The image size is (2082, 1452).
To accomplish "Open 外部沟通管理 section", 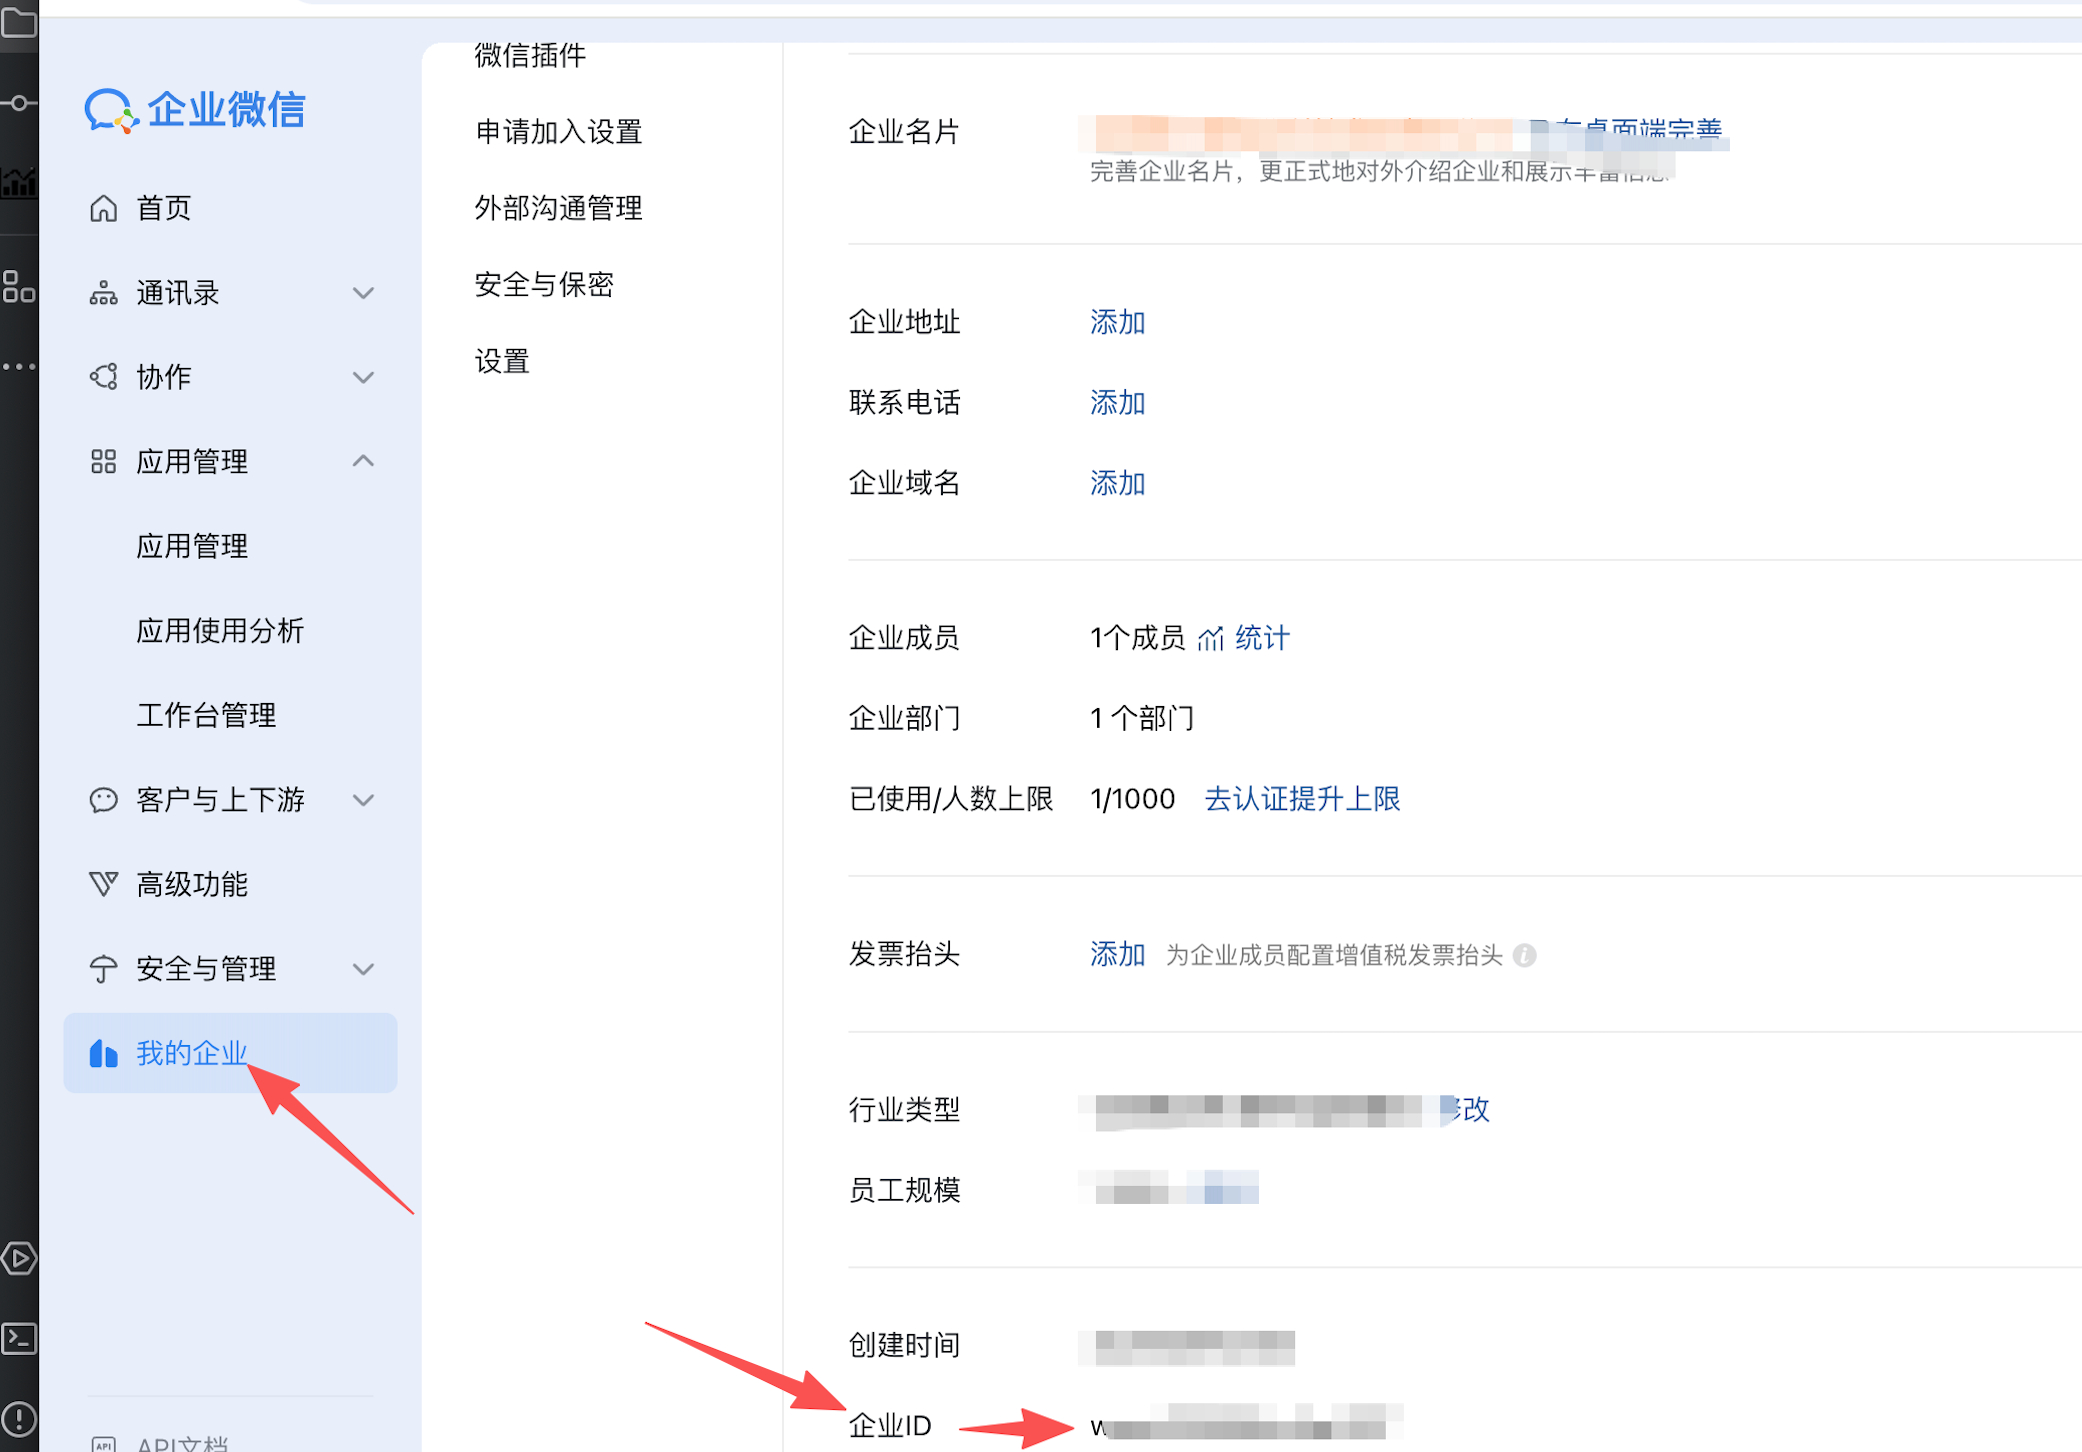I will pos(558,208).
